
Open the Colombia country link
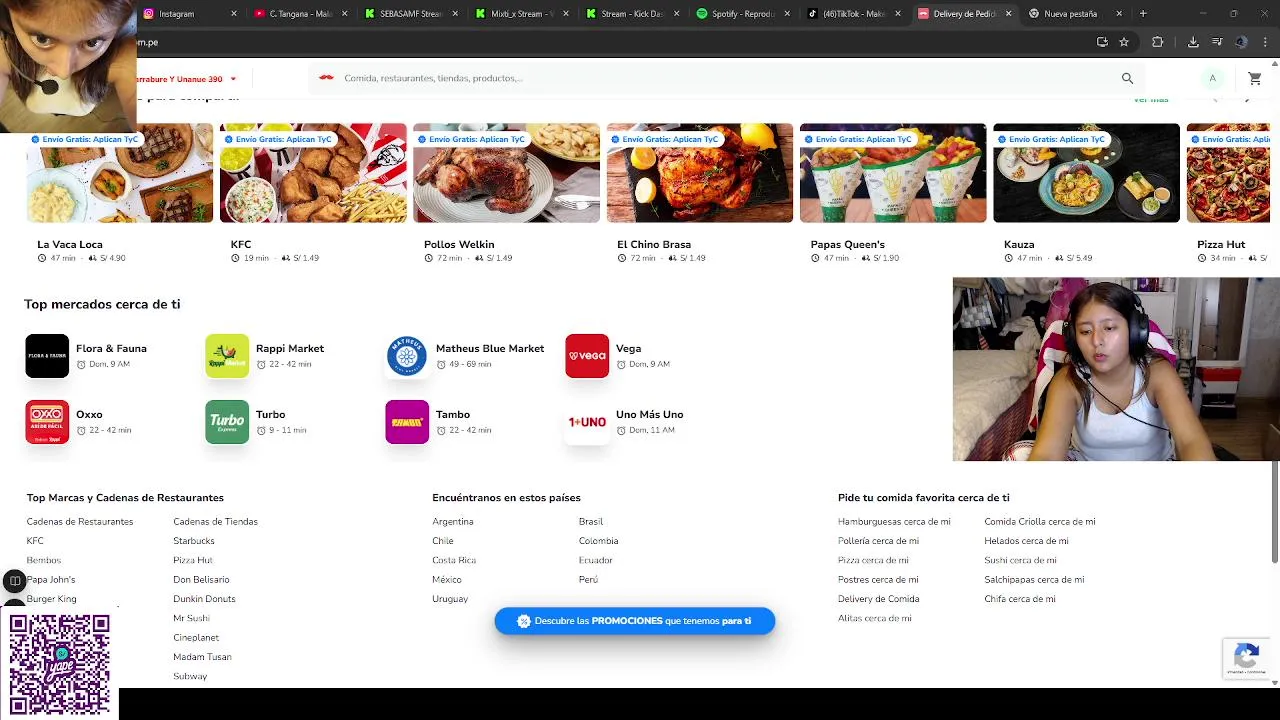click(598, 541)
